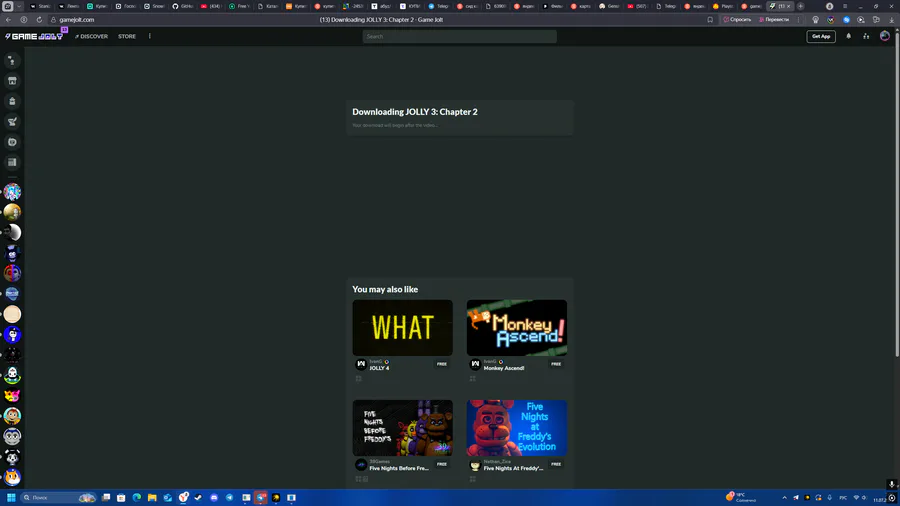Open the sidebar chat icon
This screenshot has height=506, width=900.
(12, 142)
